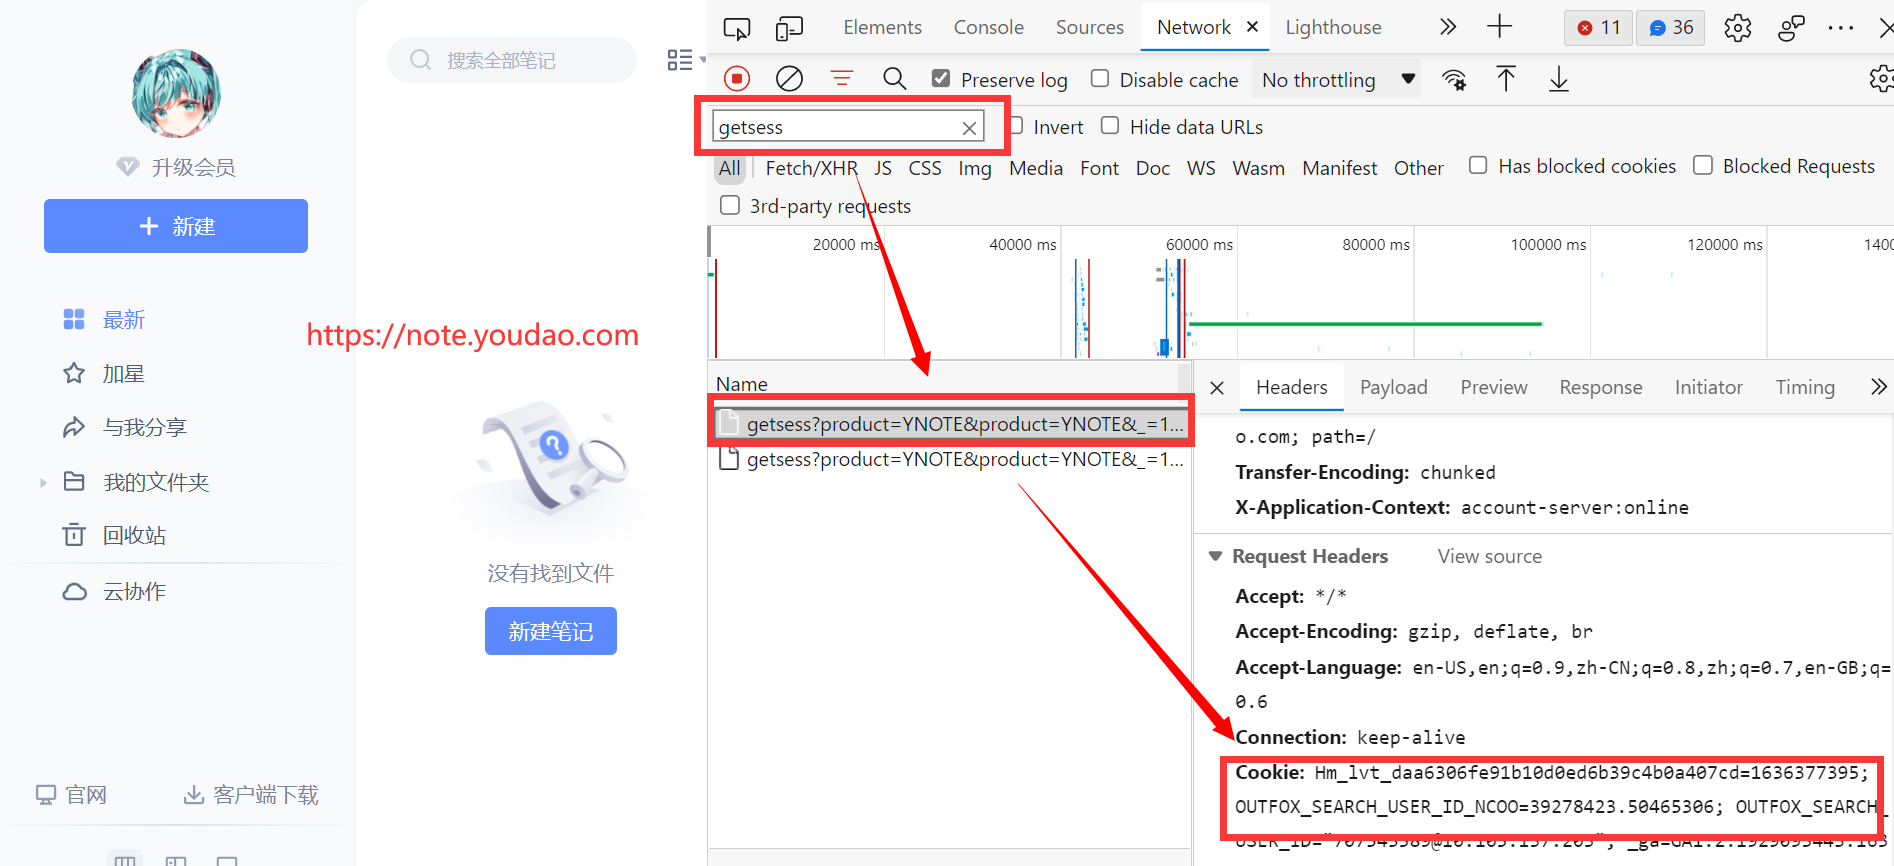Filter requests by JS type
Viewport: 1894px width, 866px height.
click(882, 168)
